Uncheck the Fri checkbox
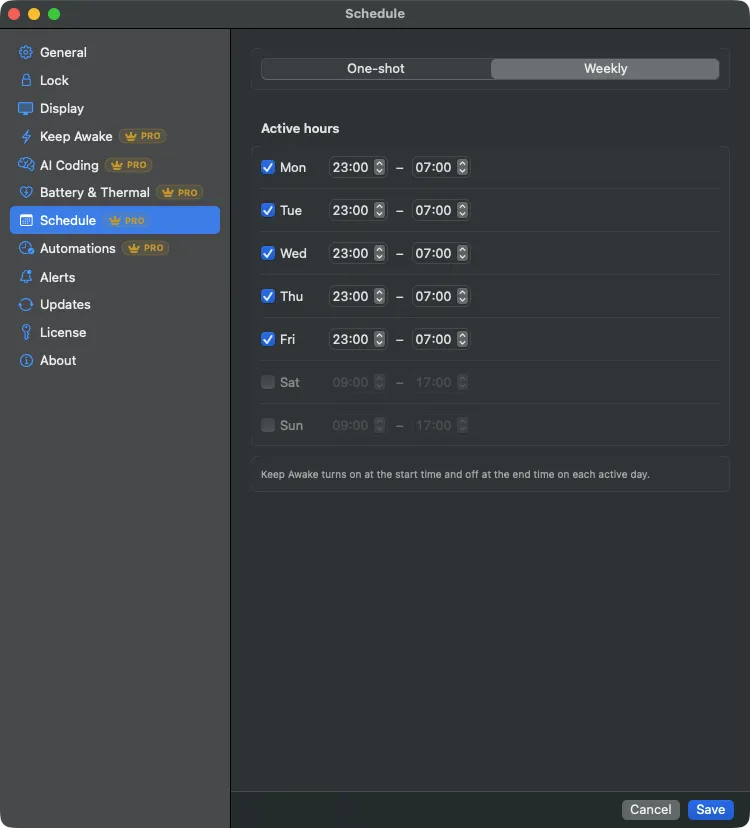This screenshot has height=828, width=750. coord(268,339)
